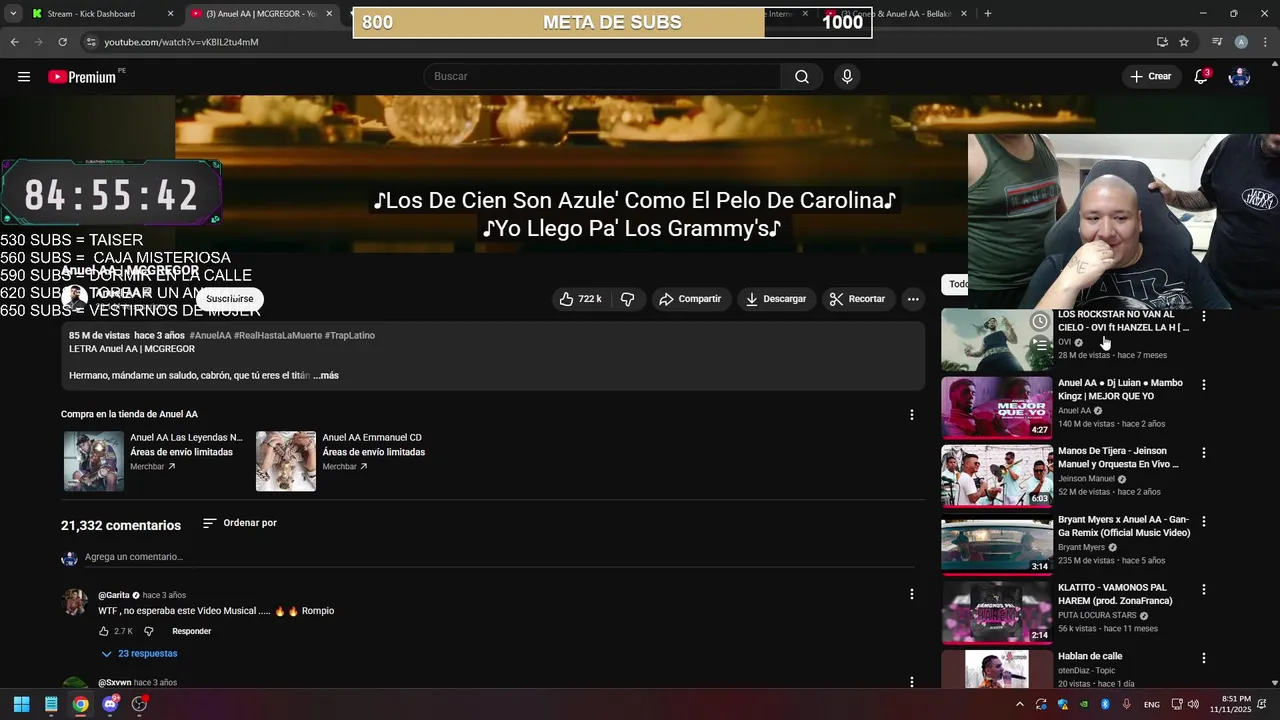
Task: Show hidden system tray icons
Action: pos(1019,704)
